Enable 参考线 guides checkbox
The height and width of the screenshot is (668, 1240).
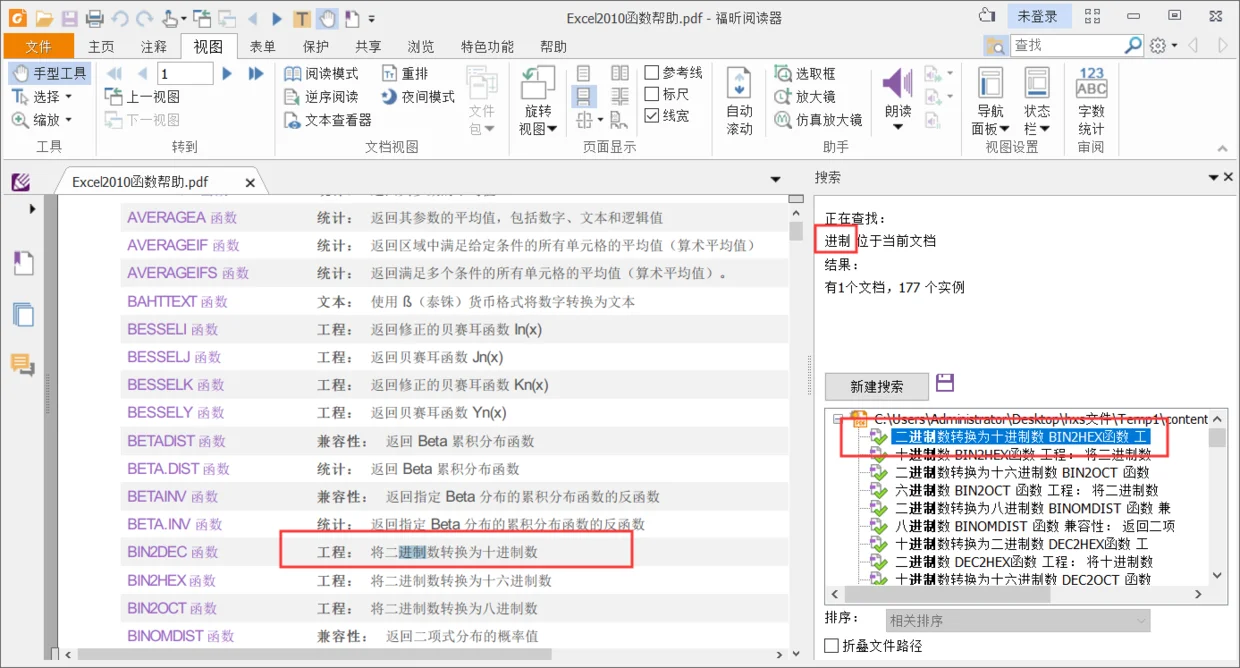pos(652,73)
